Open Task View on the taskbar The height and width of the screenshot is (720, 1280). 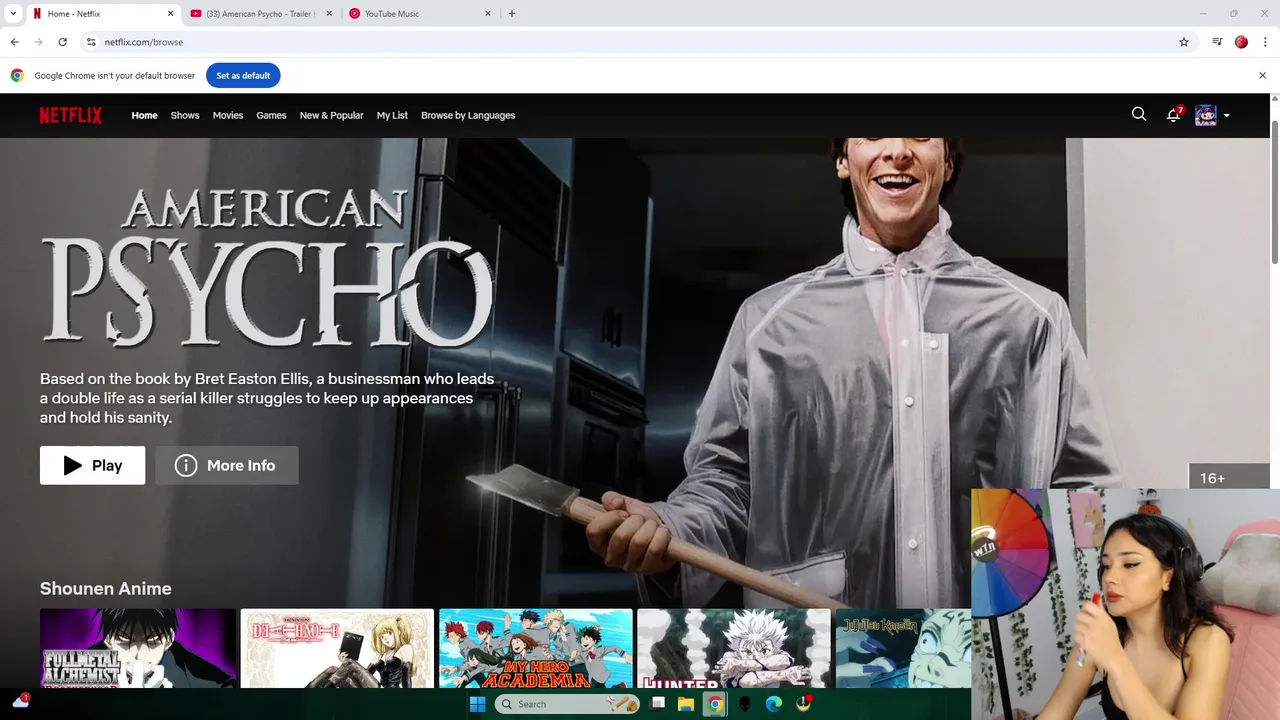tap(657, 704)
